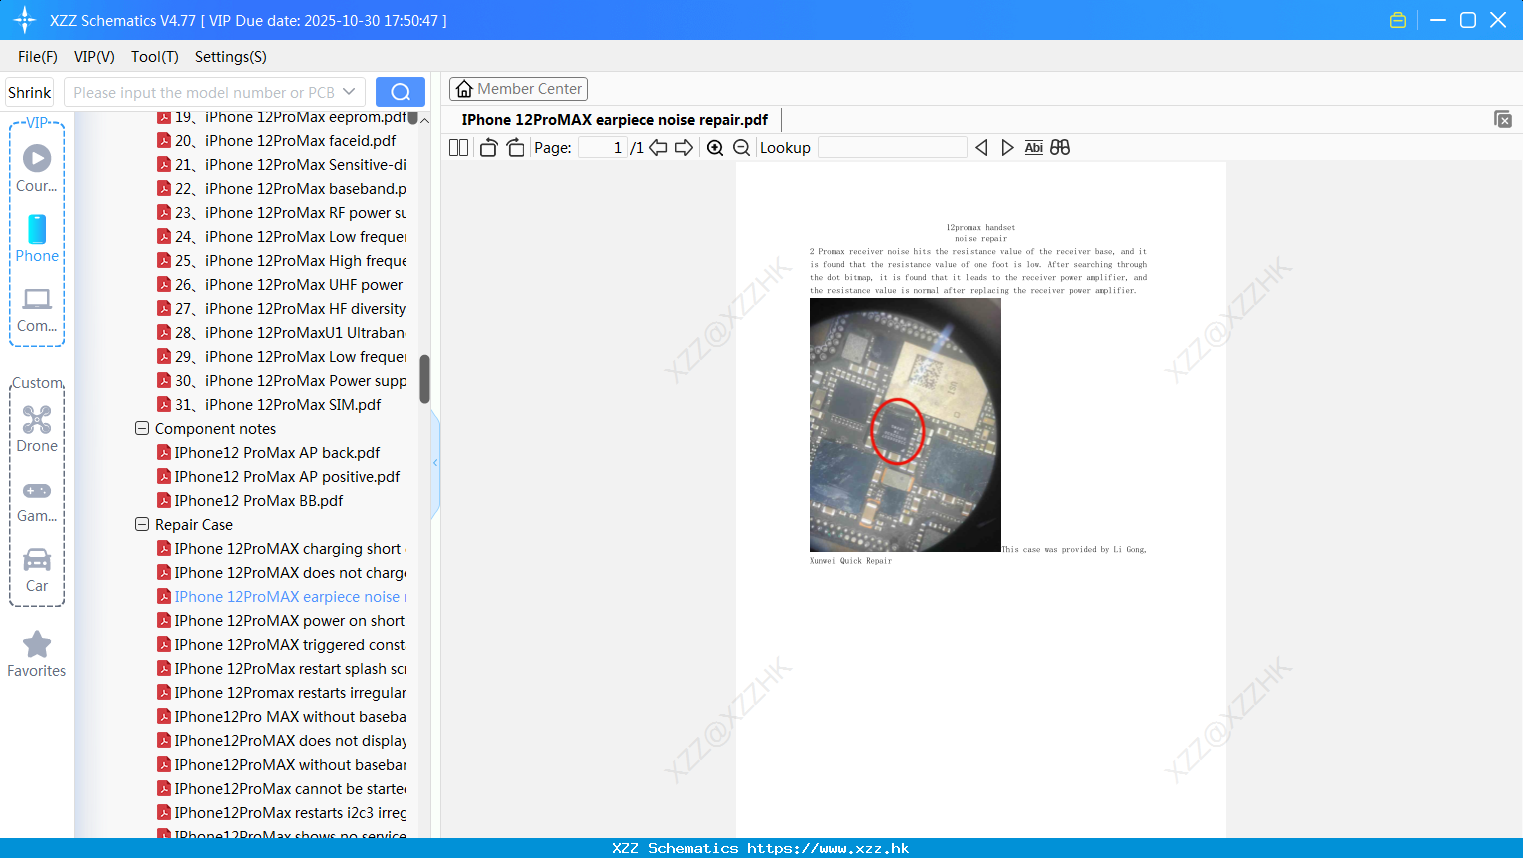1523x858 pixels.
Task: Collapse the Component notes group
Action: click(x=142, y=428)
